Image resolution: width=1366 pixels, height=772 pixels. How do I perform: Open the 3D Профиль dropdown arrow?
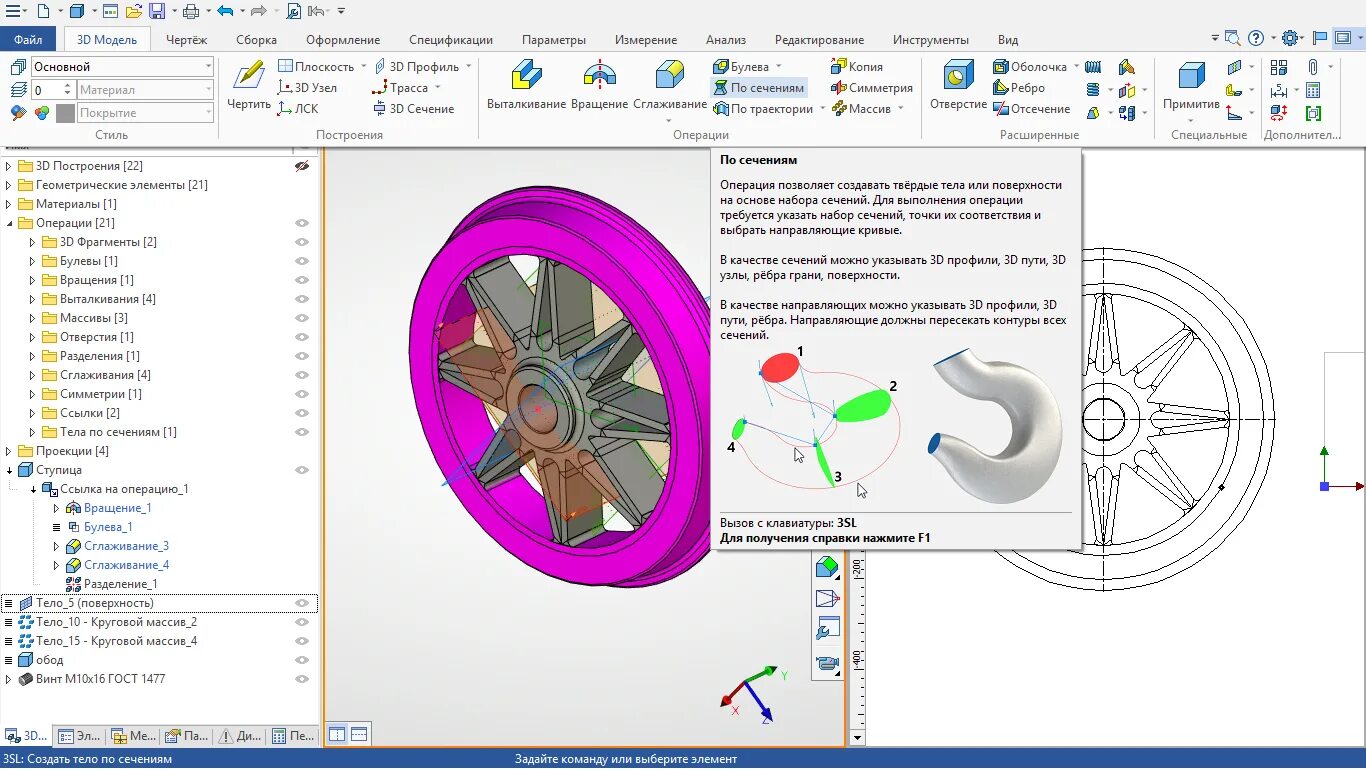click(x=467, y=67)
